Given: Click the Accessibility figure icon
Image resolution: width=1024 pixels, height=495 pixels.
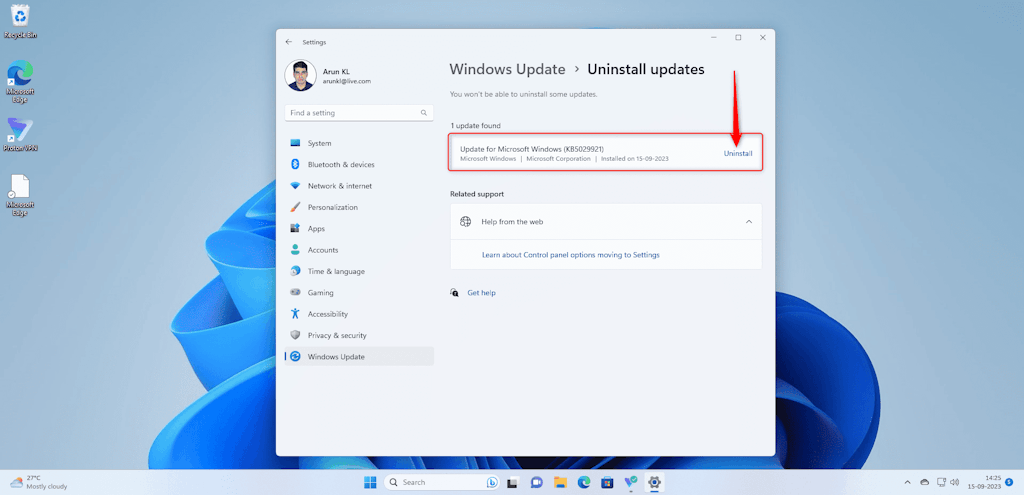Looking at the screenshot, I should coord(295,313).
